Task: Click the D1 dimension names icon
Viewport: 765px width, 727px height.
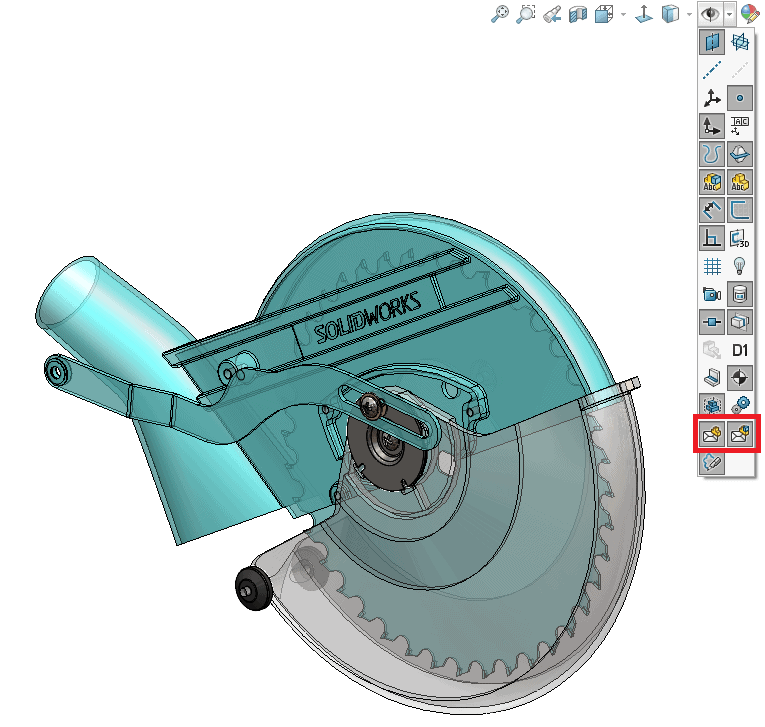Action: 740,350
